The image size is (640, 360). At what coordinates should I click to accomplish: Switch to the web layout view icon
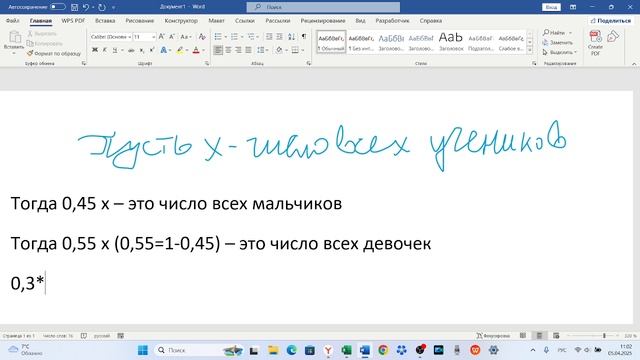point(556,336)
